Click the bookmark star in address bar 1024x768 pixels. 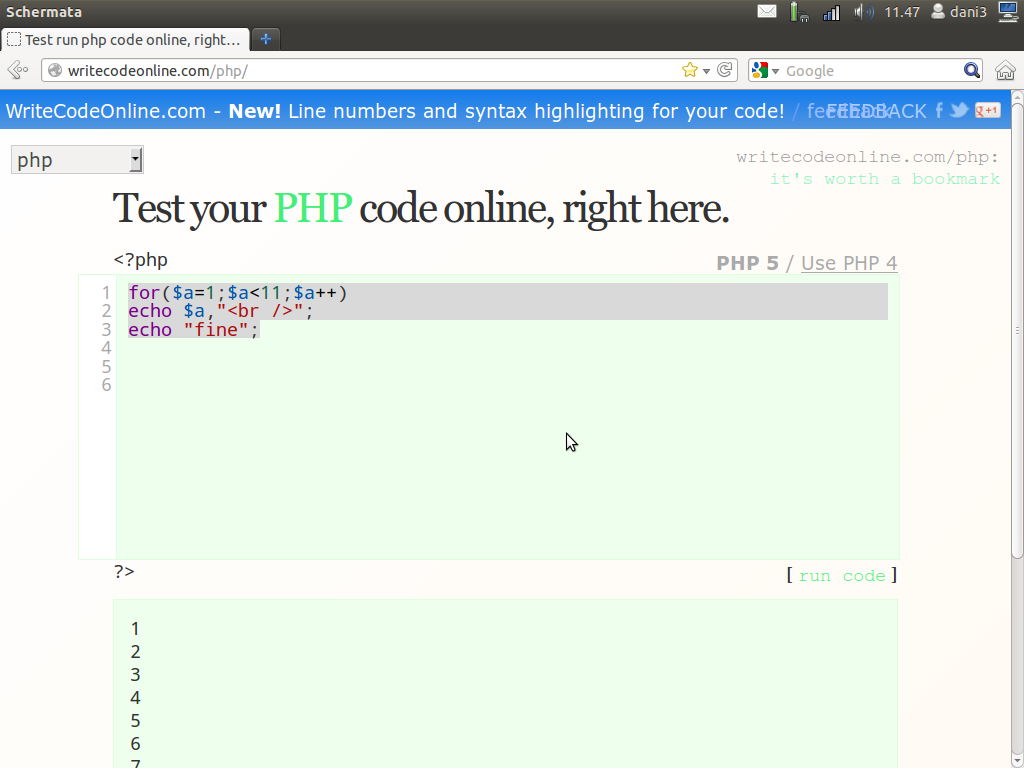[x=691, y=70]
